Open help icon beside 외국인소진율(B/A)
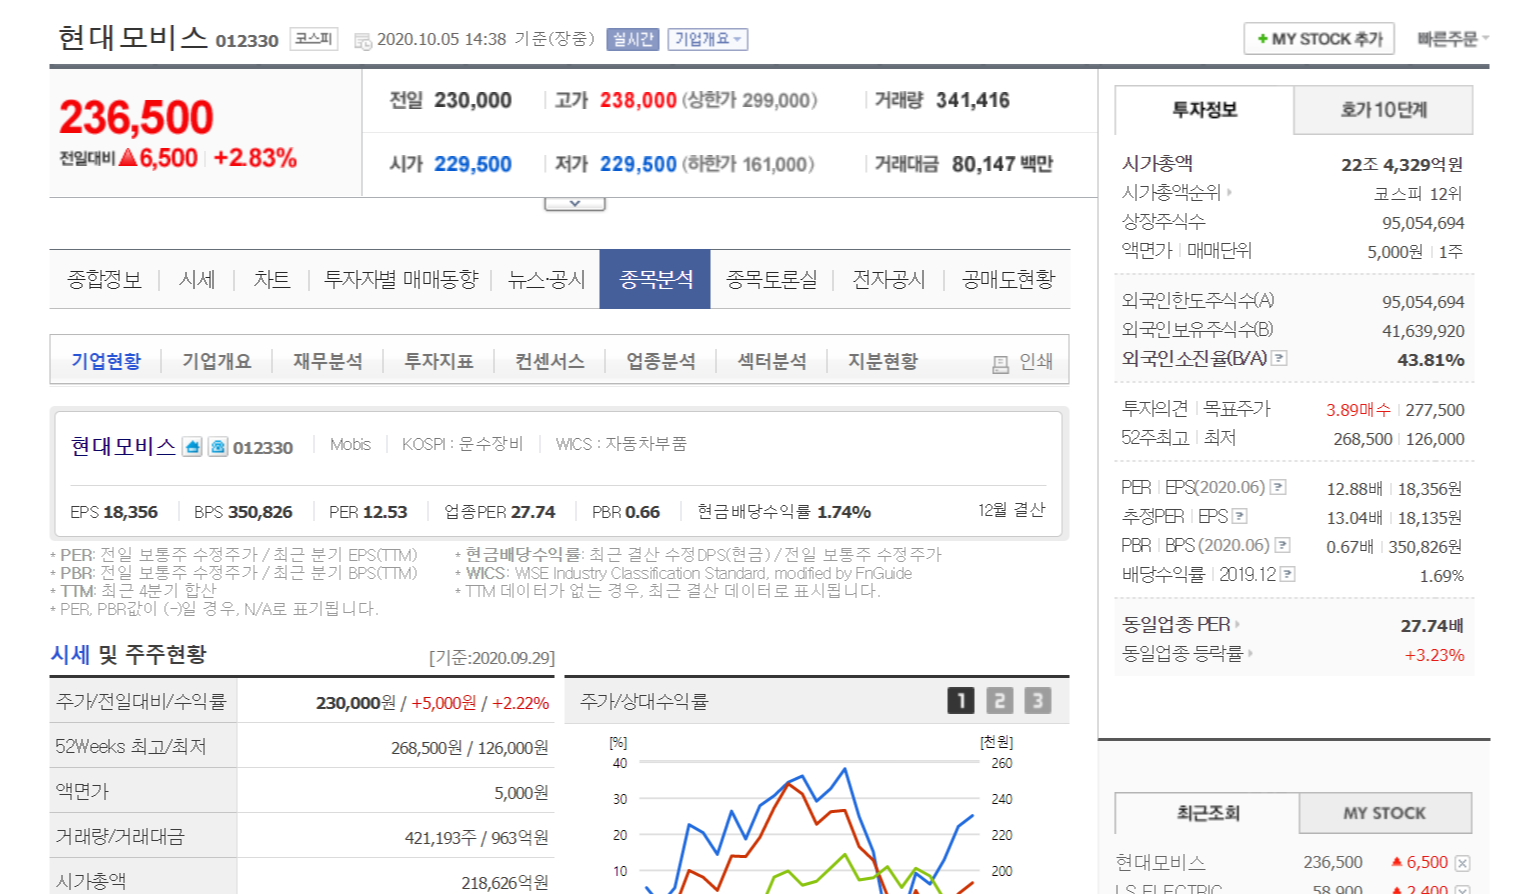The height and width of the screenshot is (894, 1518). [x=1279, y=358]
